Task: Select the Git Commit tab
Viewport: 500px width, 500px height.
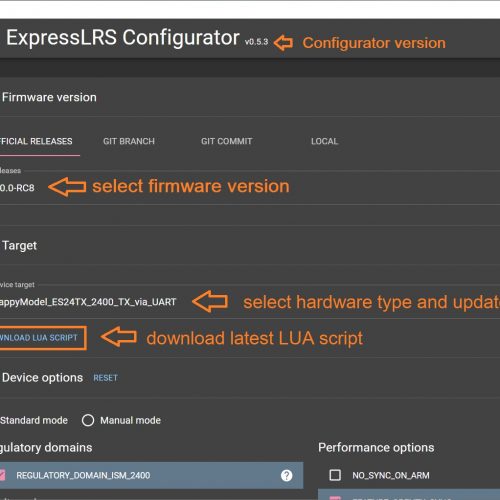Action: click(227, 141)
